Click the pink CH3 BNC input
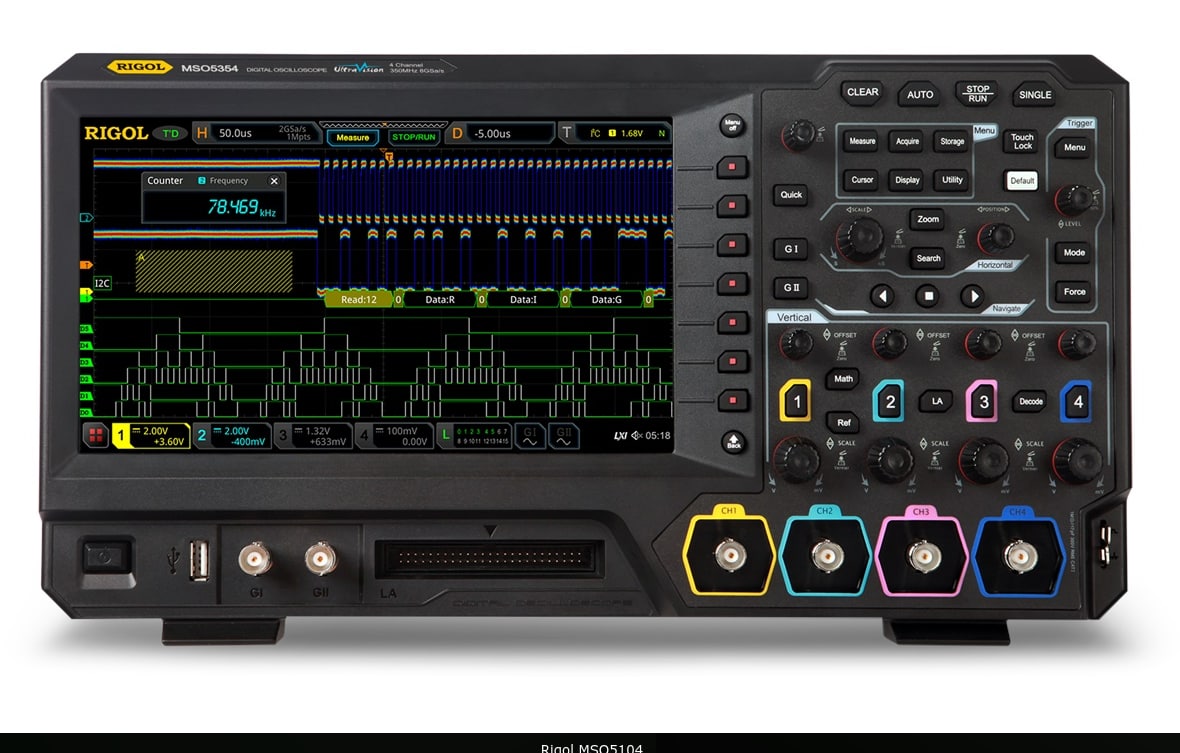Viewport: 1180px width, 753px height. (x=923, y=557)
